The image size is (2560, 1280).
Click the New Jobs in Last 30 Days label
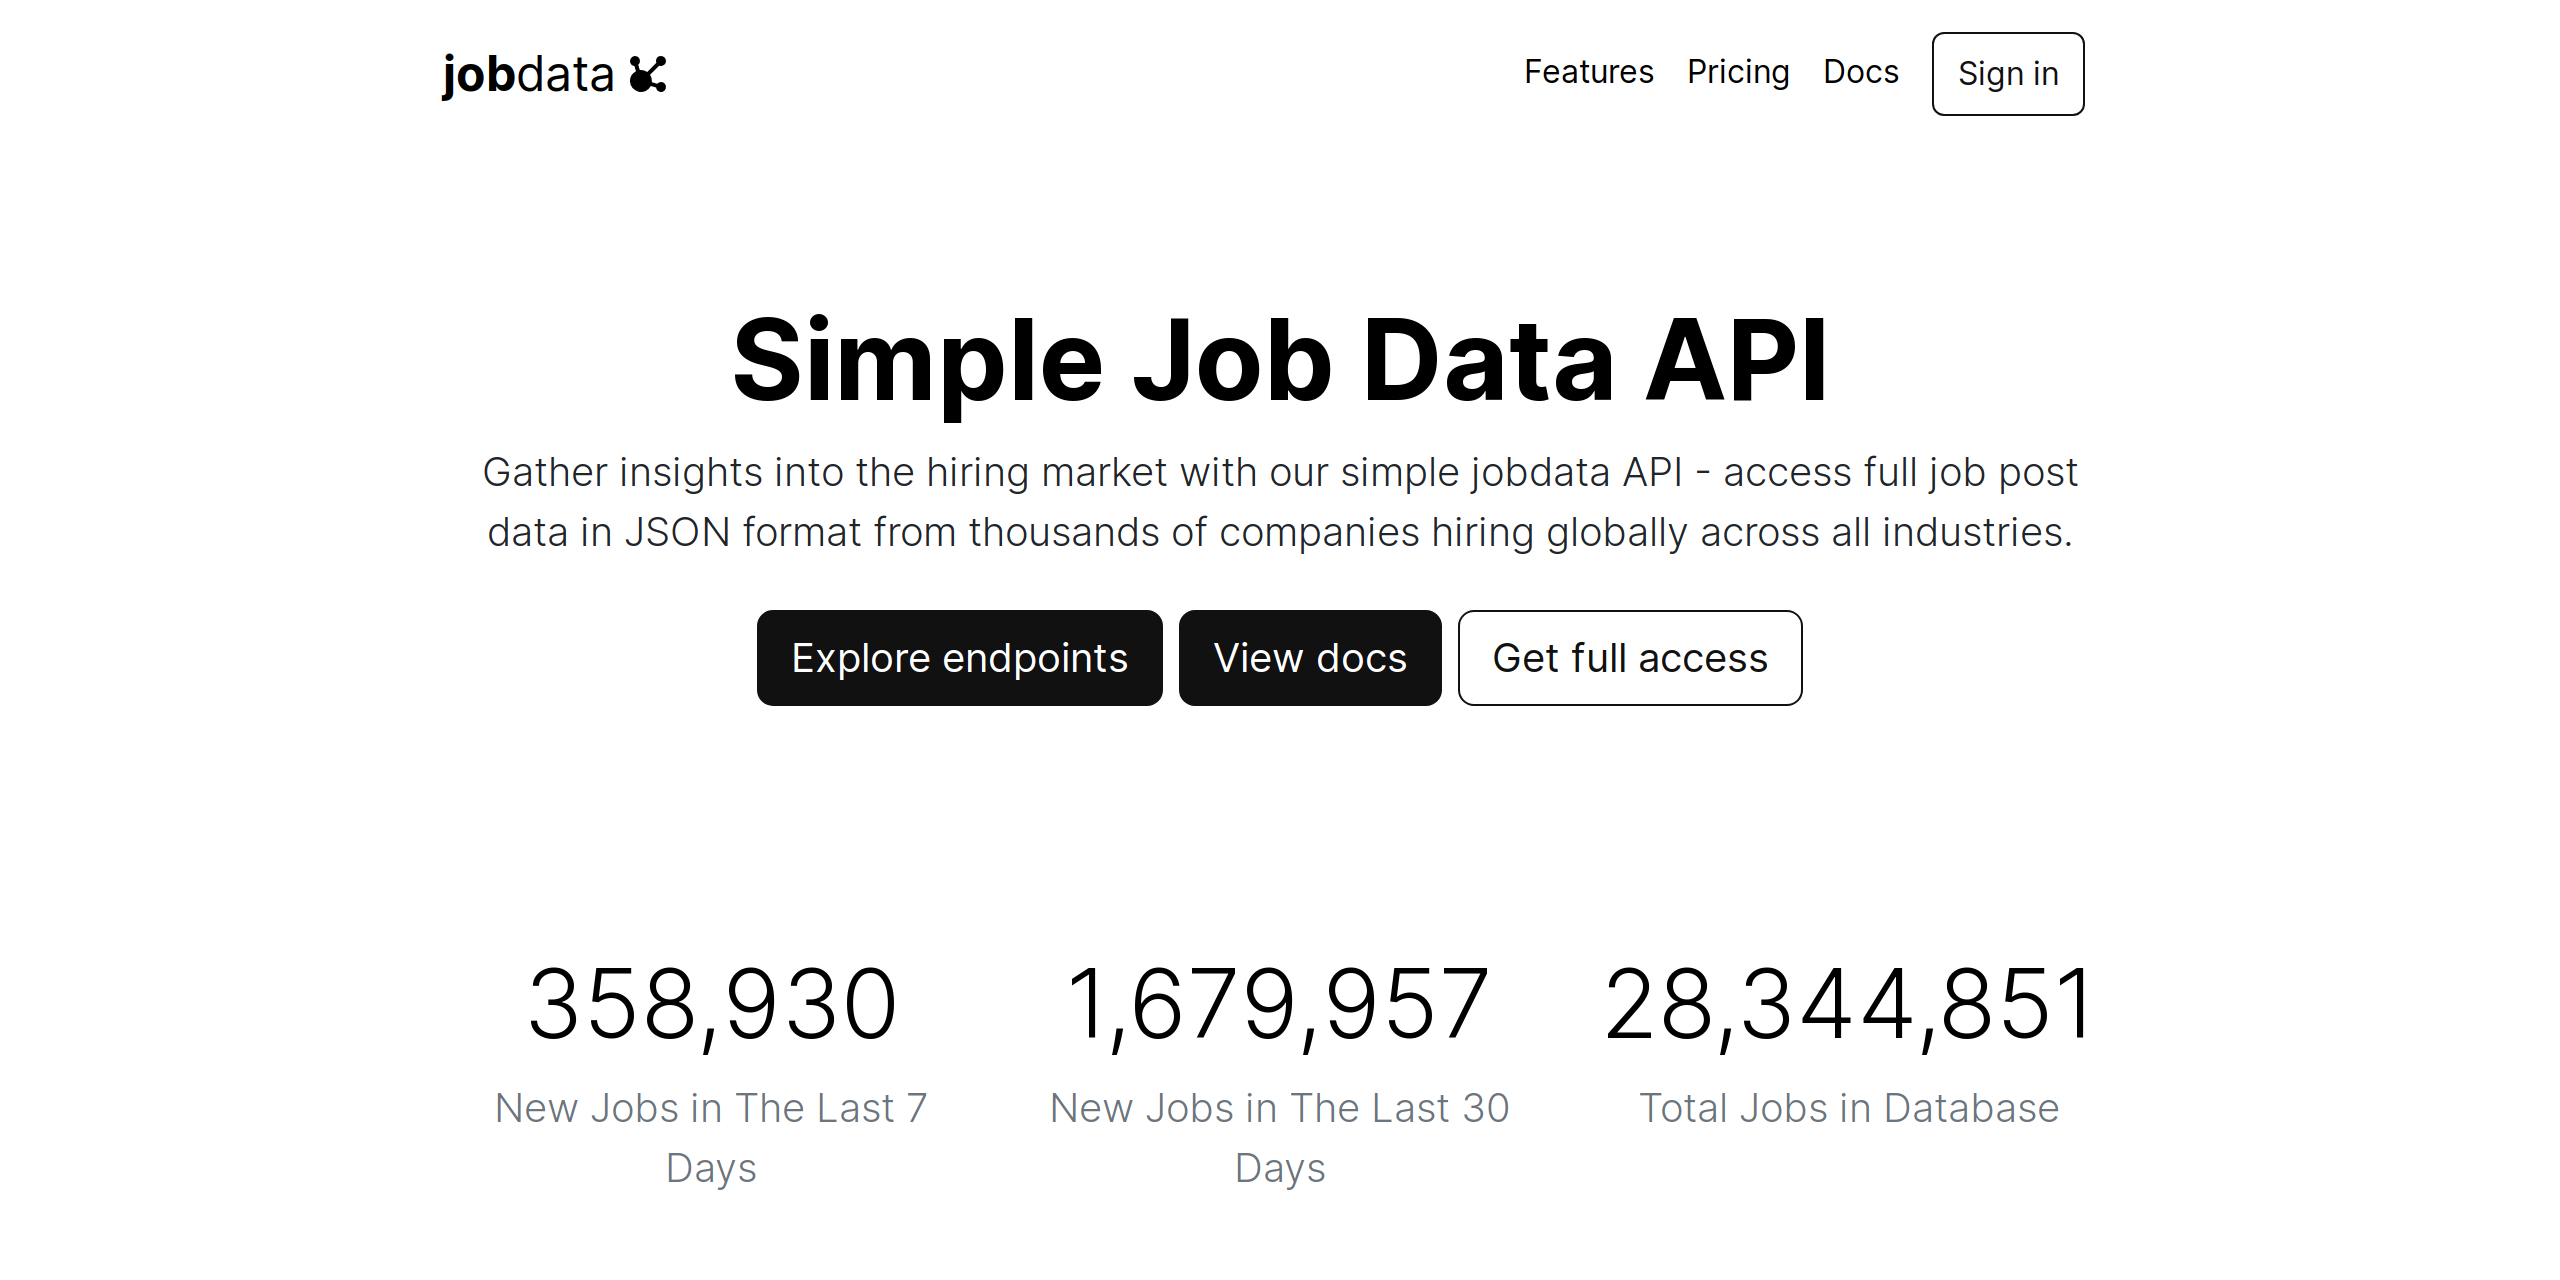(x=1279, y=1135)
